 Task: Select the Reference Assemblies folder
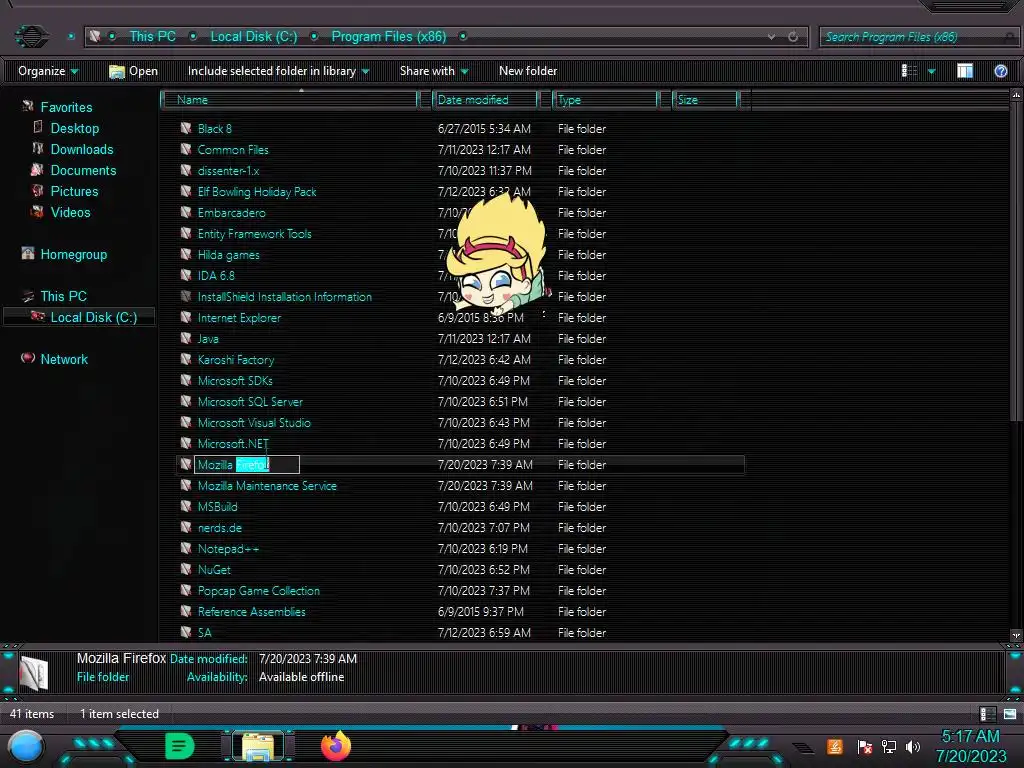[251, 611]
